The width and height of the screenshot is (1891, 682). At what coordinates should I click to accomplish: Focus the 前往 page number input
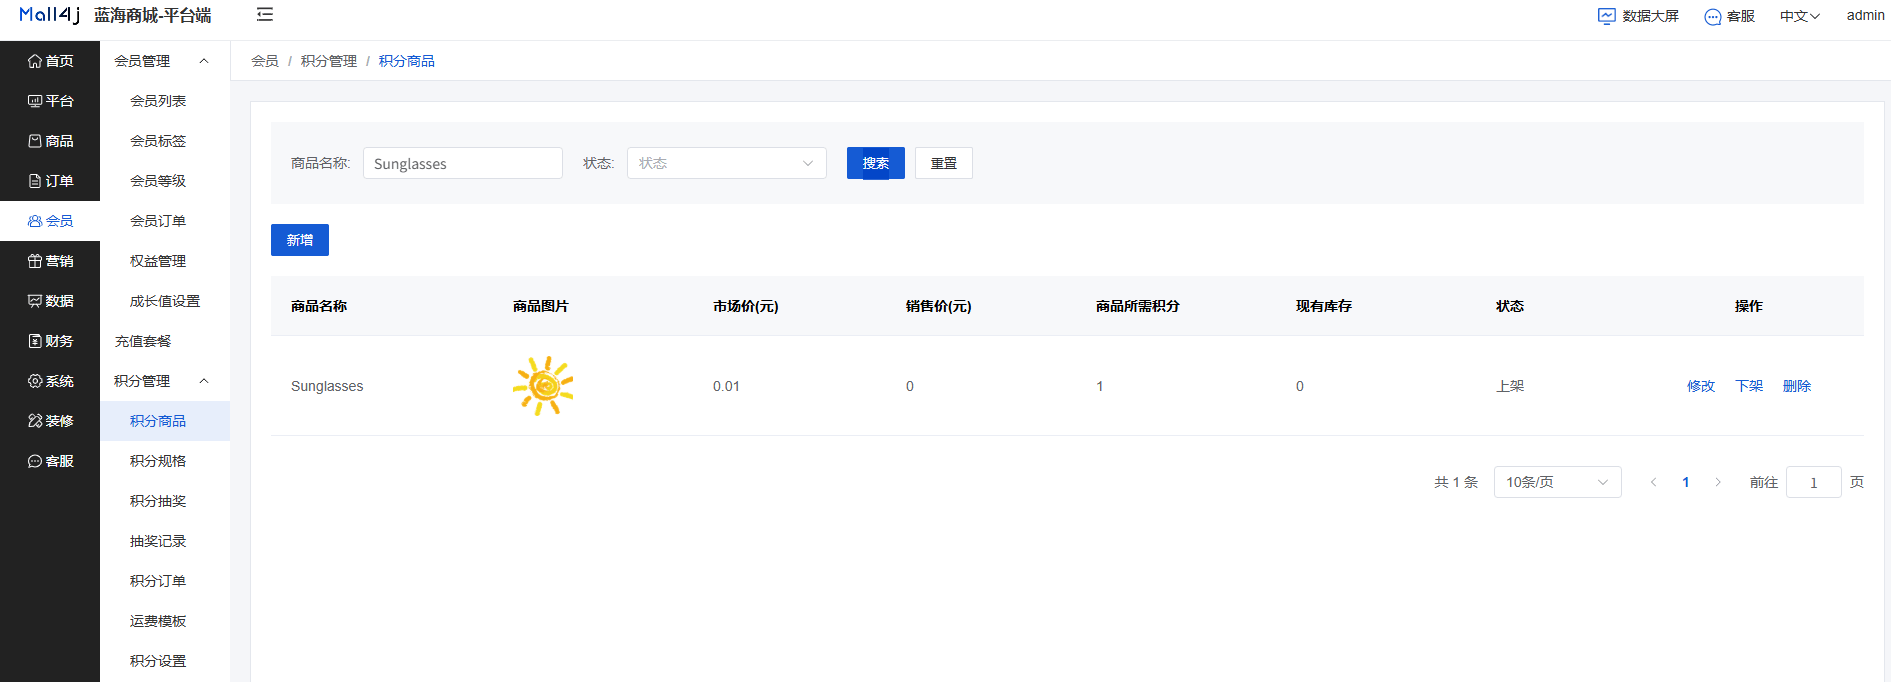coord(1814,482)
